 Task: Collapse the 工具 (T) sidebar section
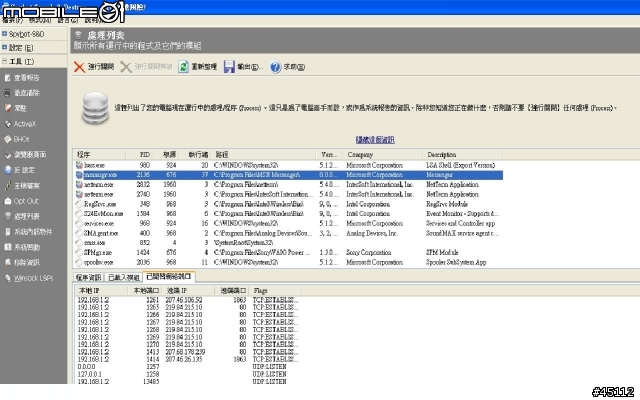[x=4, y=62]
